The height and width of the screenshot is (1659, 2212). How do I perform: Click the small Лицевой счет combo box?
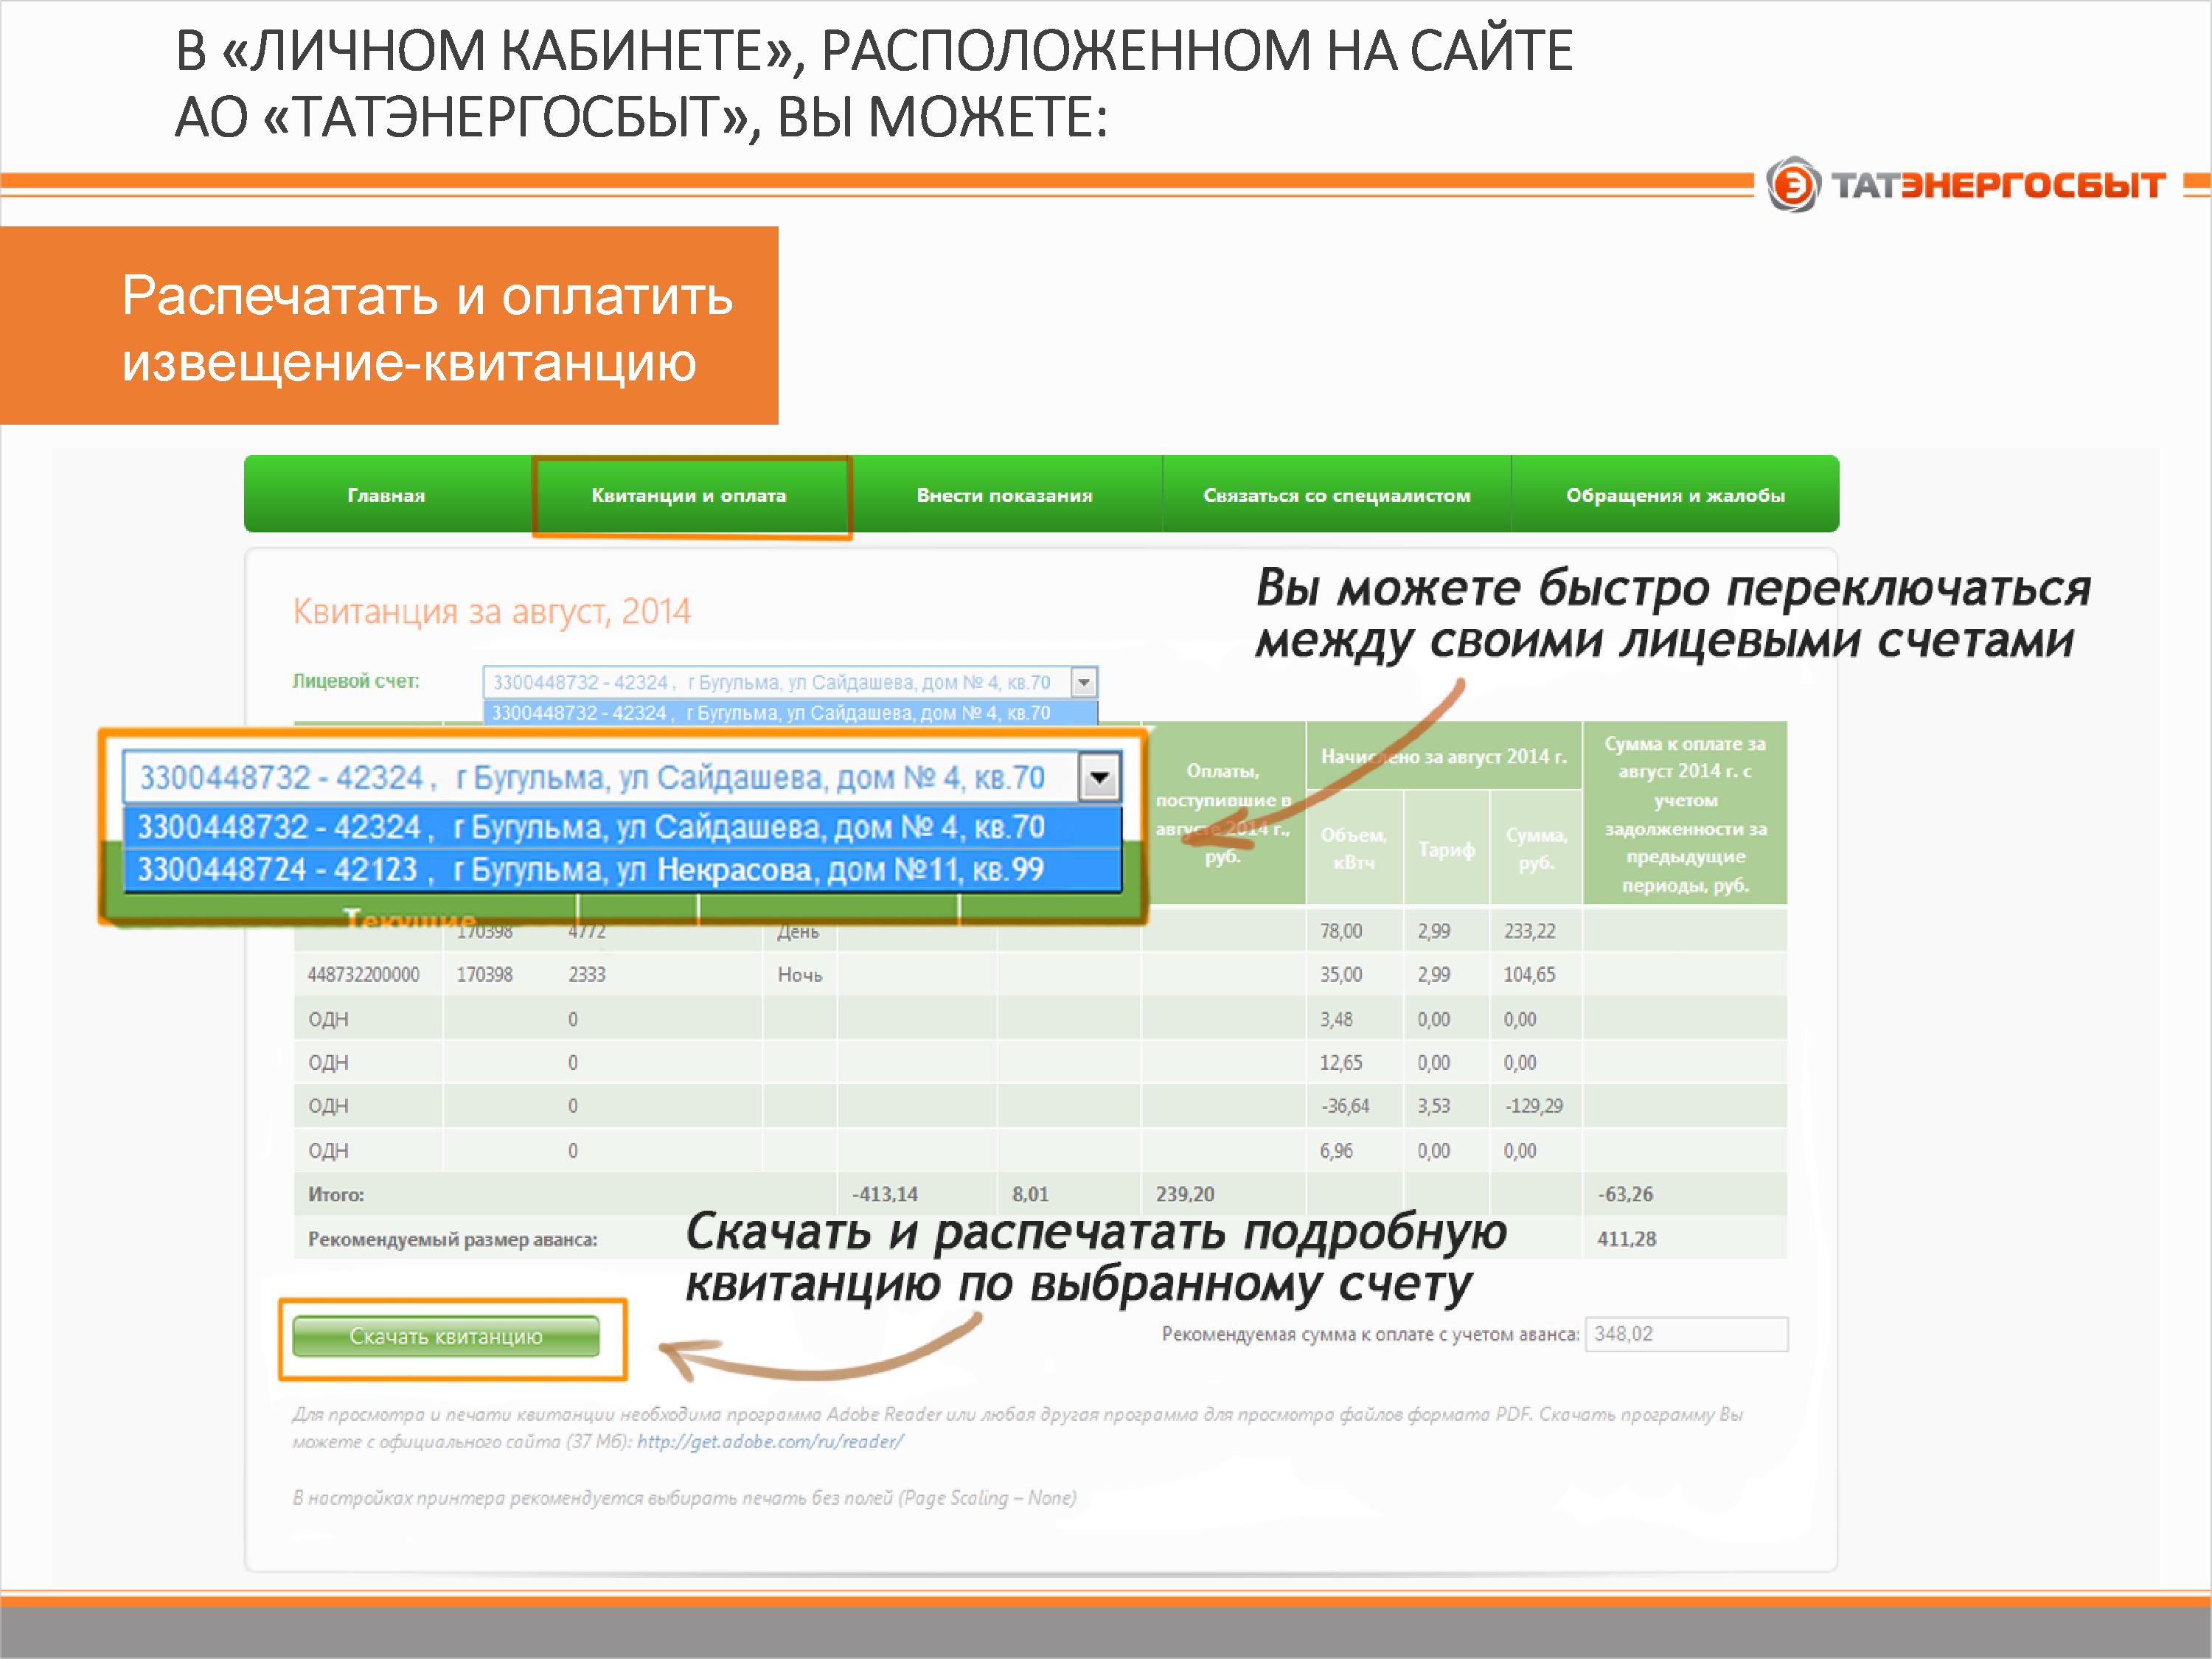(x=790, y=682)
